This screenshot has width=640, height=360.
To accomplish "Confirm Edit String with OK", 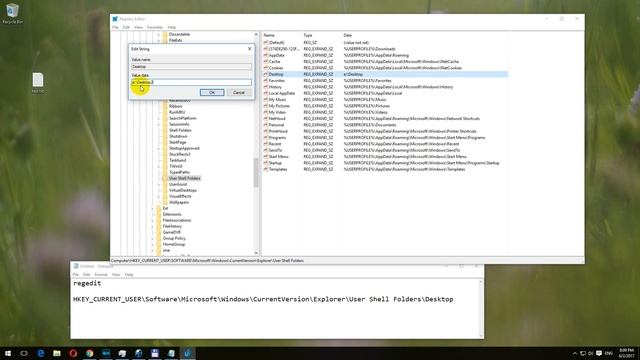I will tap(212, 93).
